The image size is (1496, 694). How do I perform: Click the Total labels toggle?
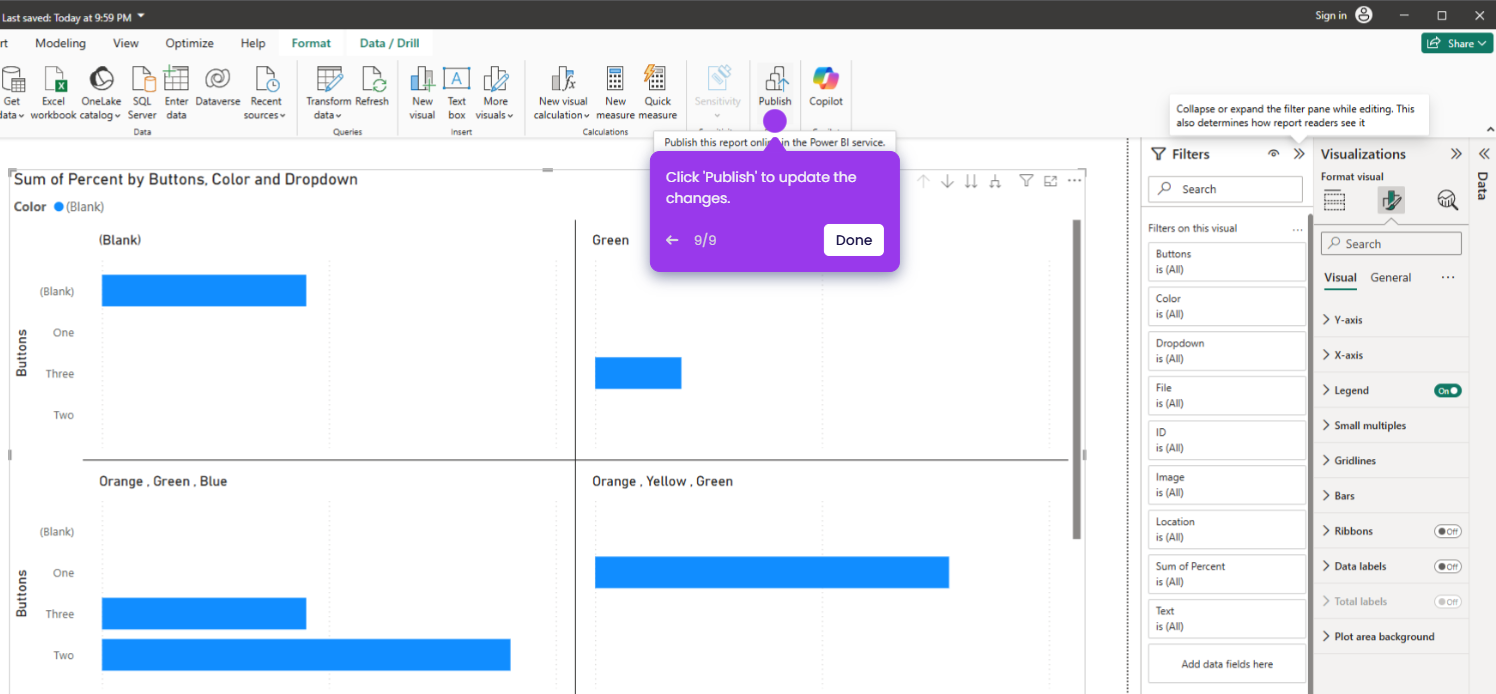[x=1447, y=601]
